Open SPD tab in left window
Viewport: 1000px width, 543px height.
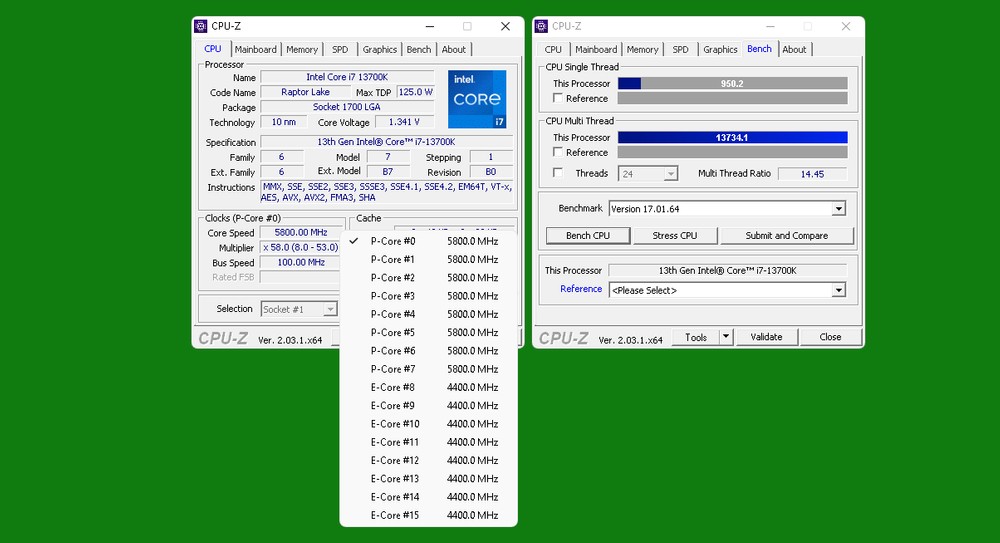[x=340, y=50]
